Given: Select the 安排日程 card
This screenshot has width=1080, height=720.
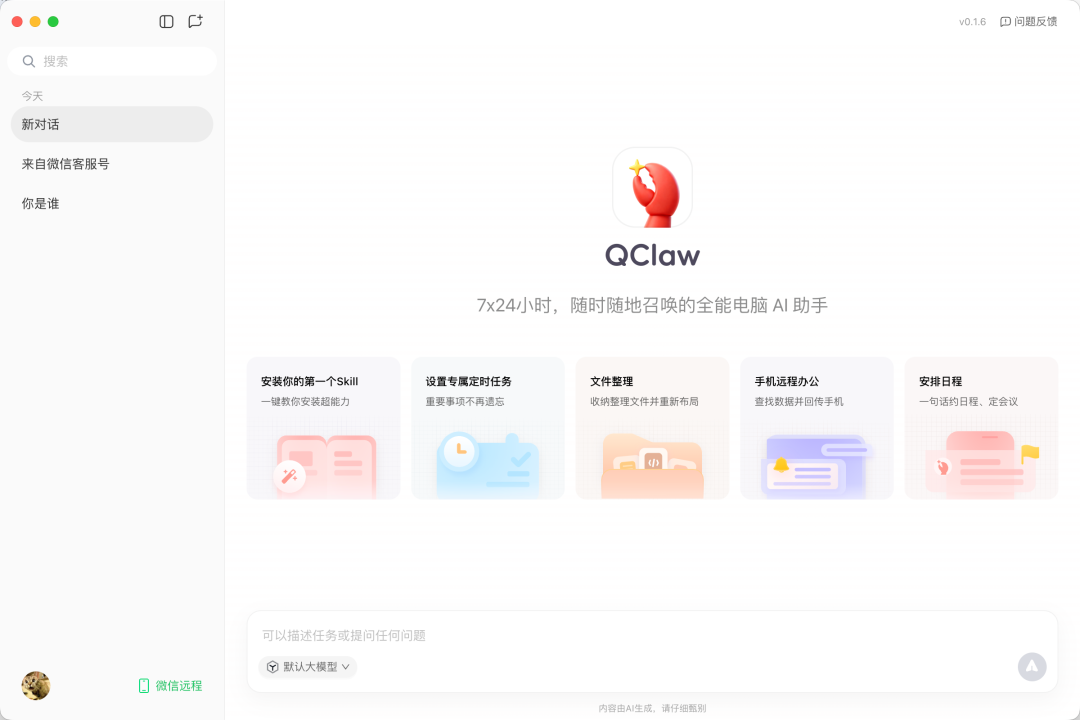Looking at the screenshot, I should point(982,428).
